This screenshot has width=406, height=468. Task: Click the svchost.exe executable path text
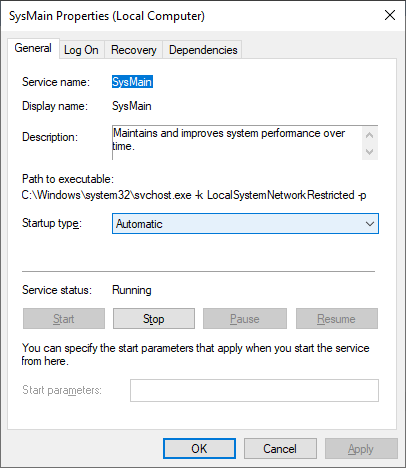[x=194, y=195]
